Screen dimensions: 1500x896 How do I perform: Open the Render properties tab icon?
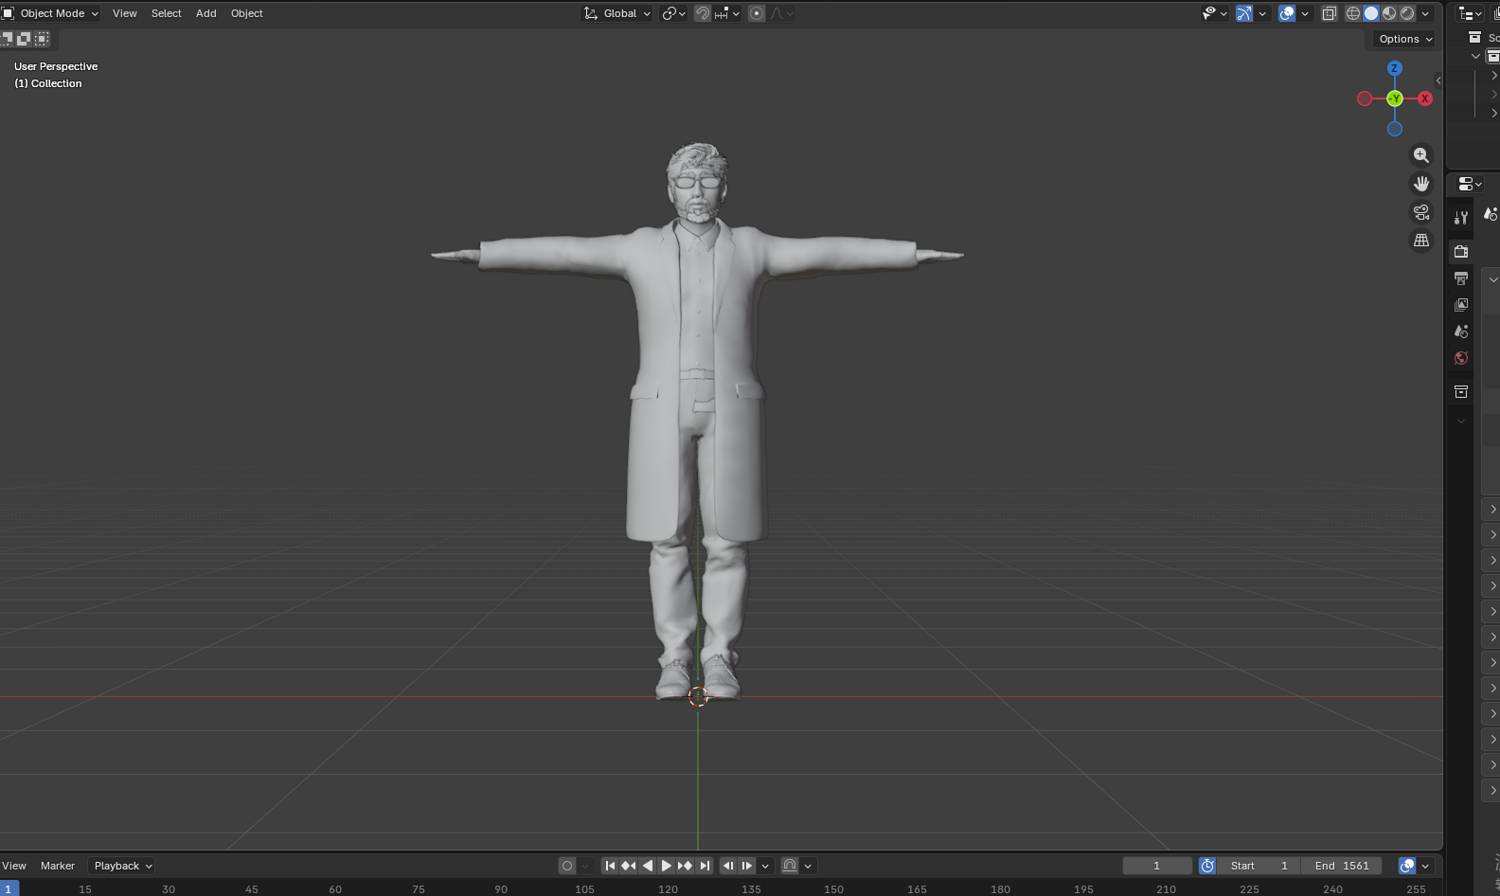point(1461,251)
